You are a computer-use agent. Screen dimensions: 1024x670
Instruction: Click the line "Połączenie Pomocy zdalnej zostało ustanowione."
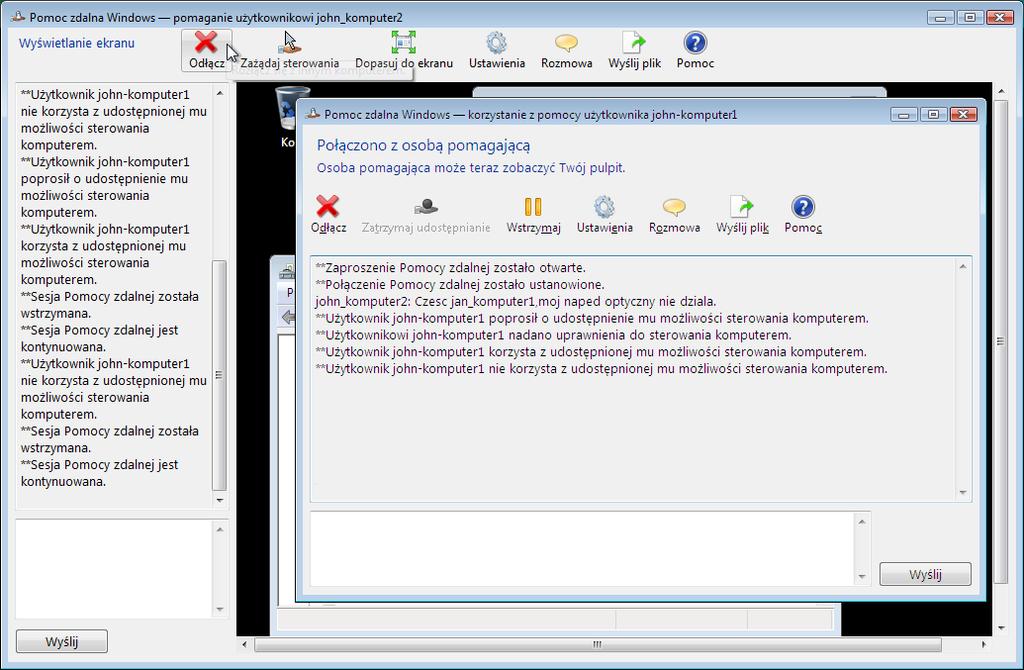[460, 285]
